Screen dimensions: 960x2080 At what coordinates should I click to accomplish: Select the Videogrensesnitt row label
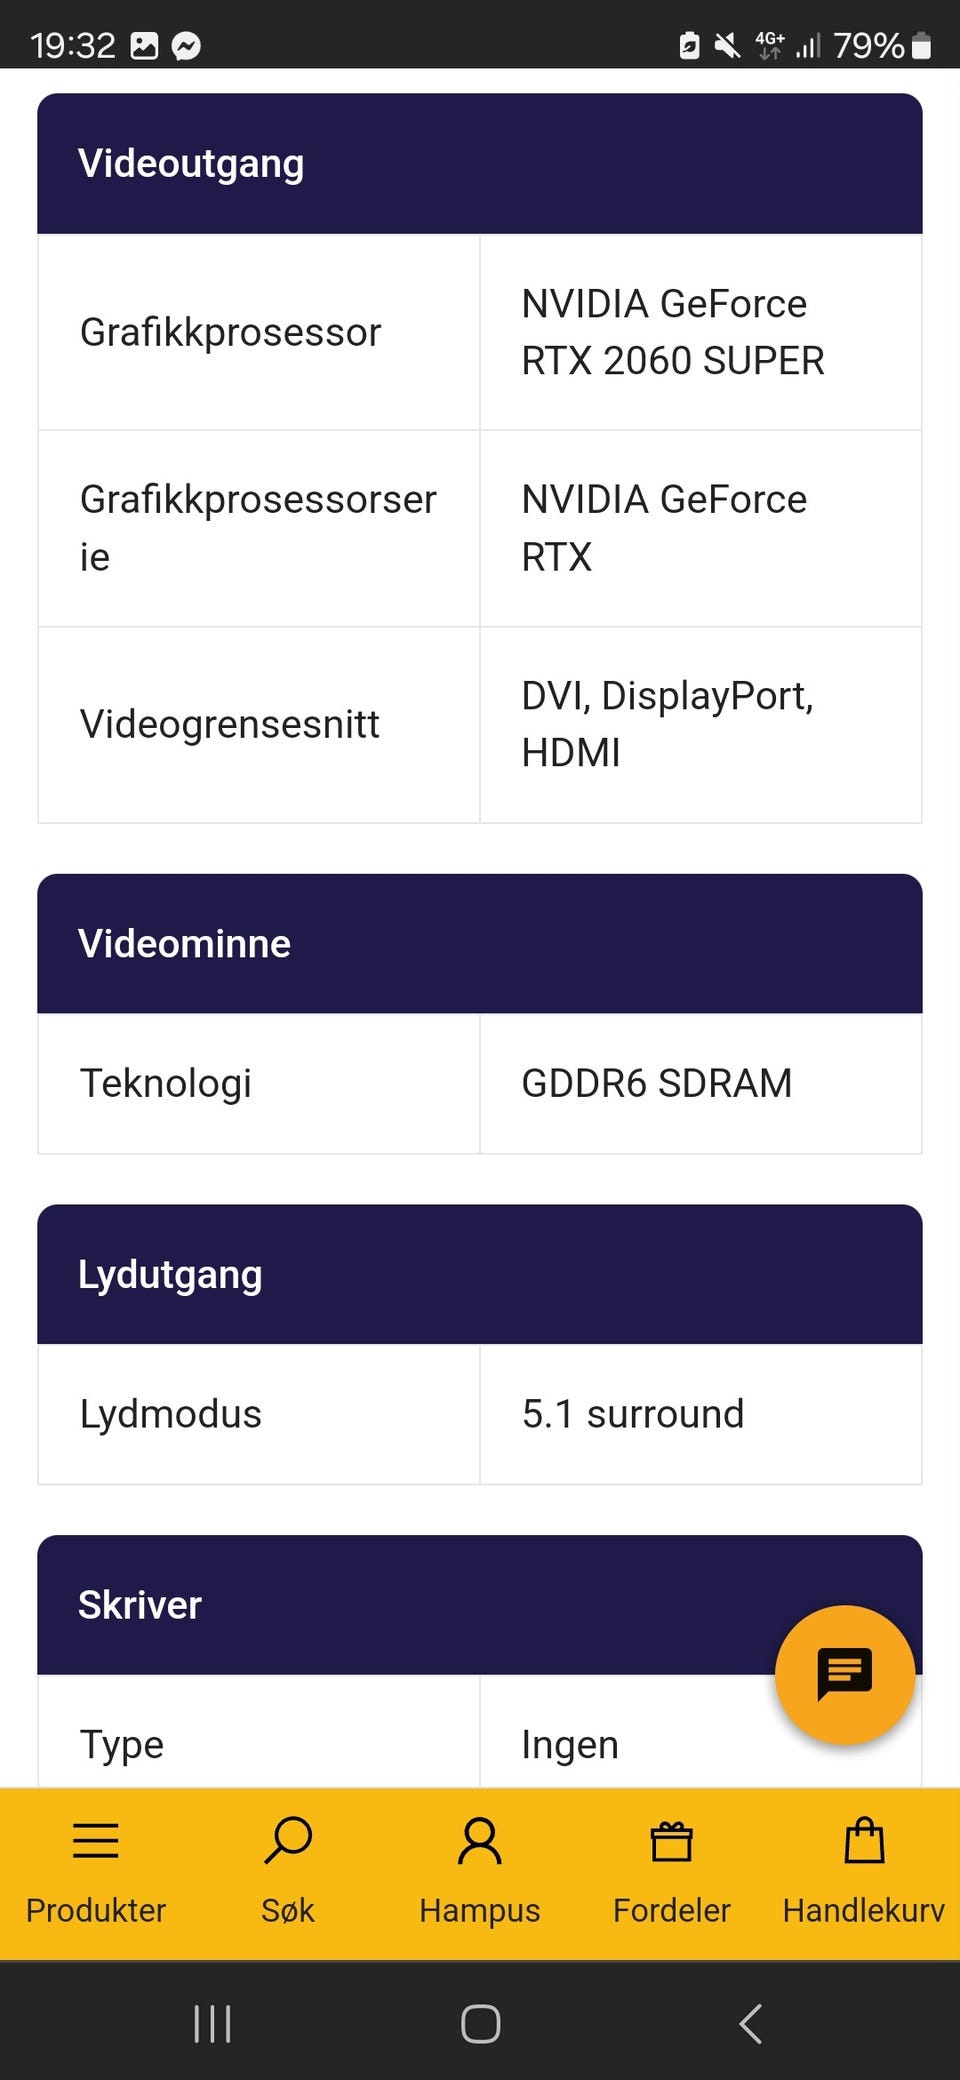click(x=229, y=724)
